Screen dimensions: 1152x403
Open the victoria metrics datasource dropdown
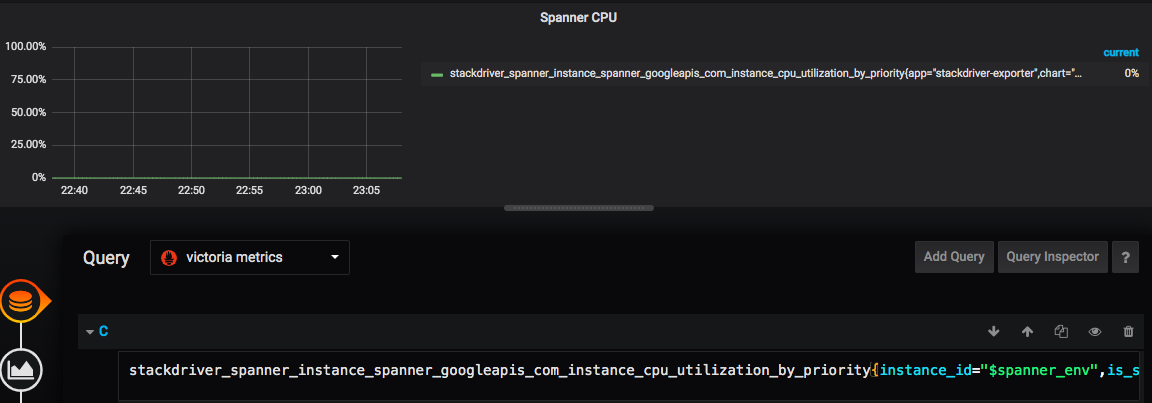tap(250, 258)
